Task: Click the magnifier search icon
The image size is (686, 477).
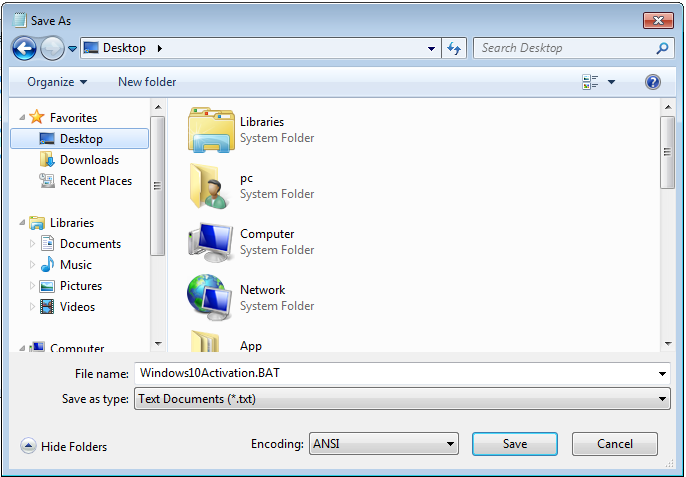Action: point(662,48)
